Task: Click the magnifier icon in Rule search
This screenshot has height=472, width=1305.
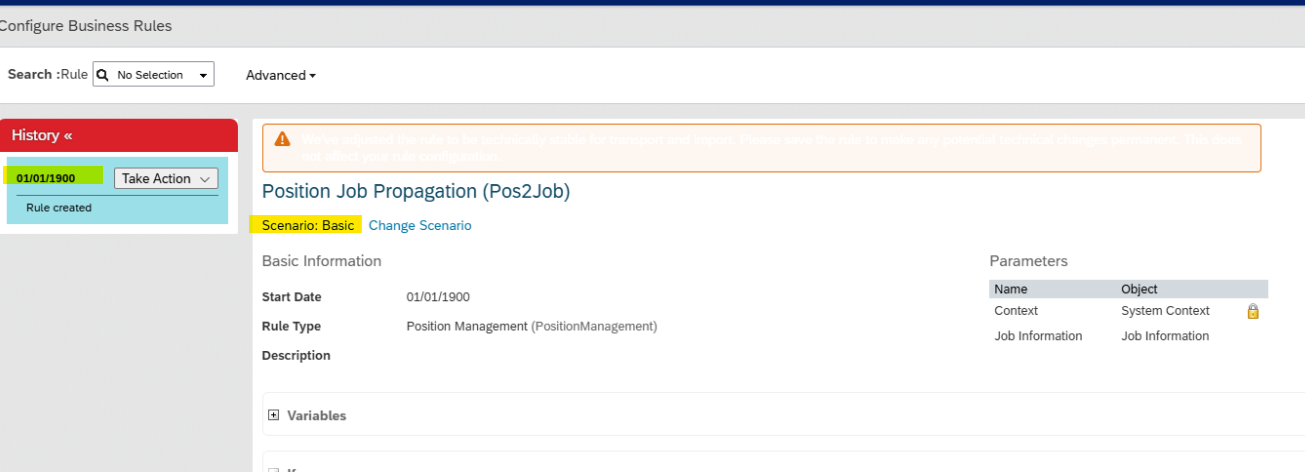Action: click(x=102, y=75)
